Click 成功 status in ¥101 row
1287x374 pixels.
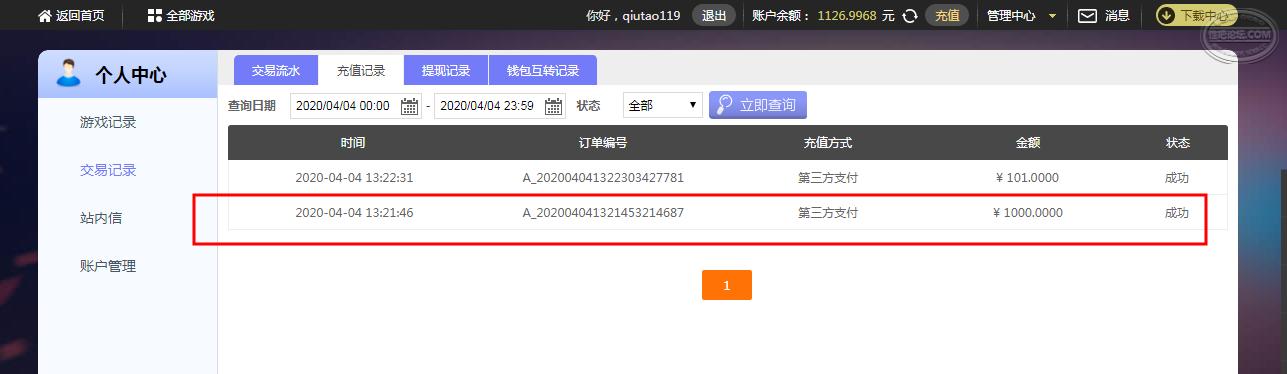coord(1177,178)
